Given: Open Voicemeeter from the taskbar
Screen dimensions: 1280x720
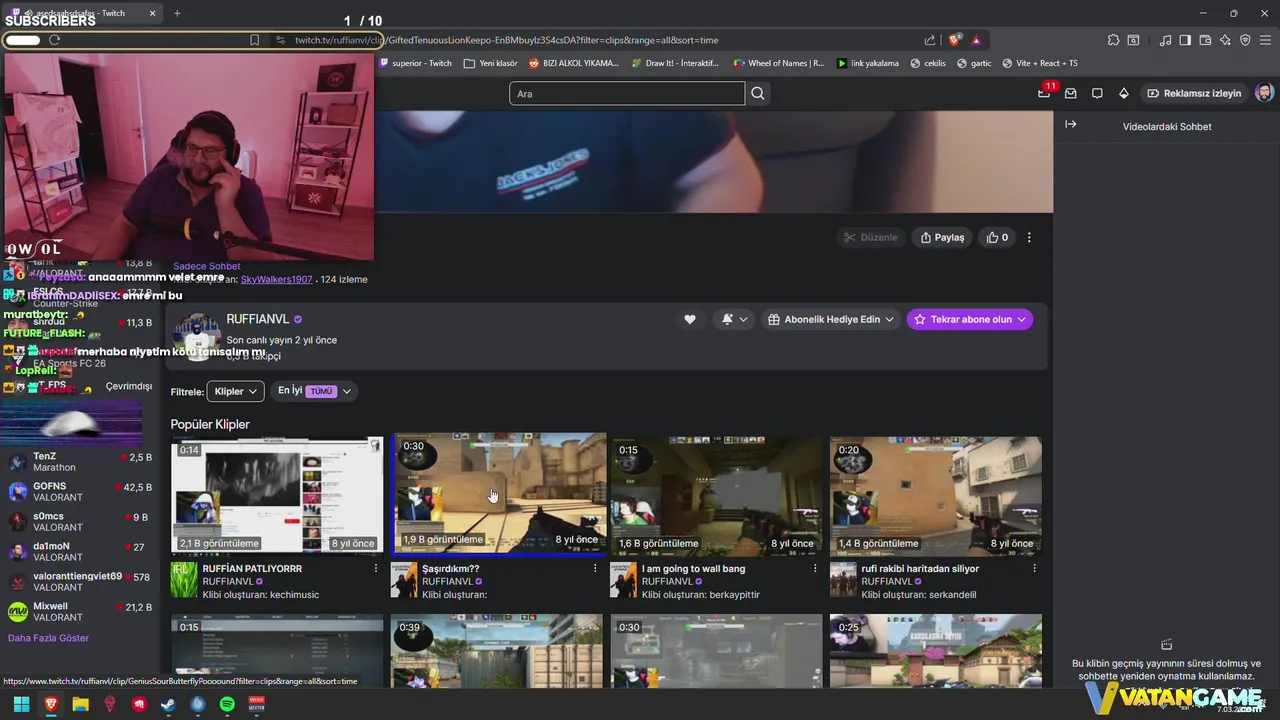Looking at the screenshot, I should [257, 704].
